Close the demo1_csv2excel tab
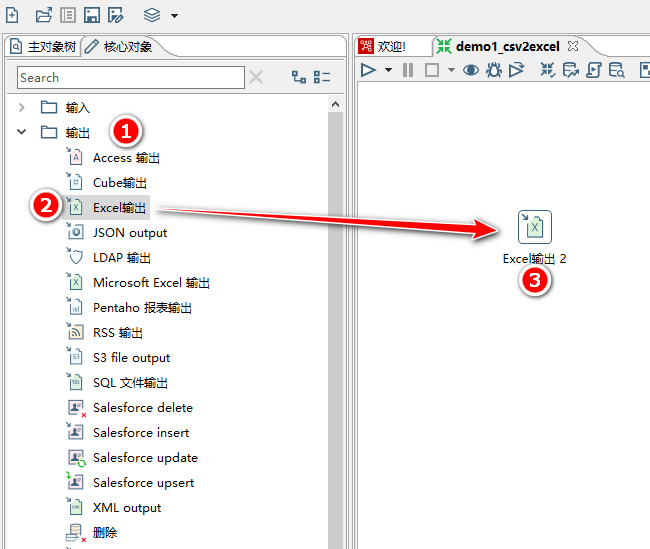Image resolution: width=650 pixels, height=549 pixels. point(573,46)
